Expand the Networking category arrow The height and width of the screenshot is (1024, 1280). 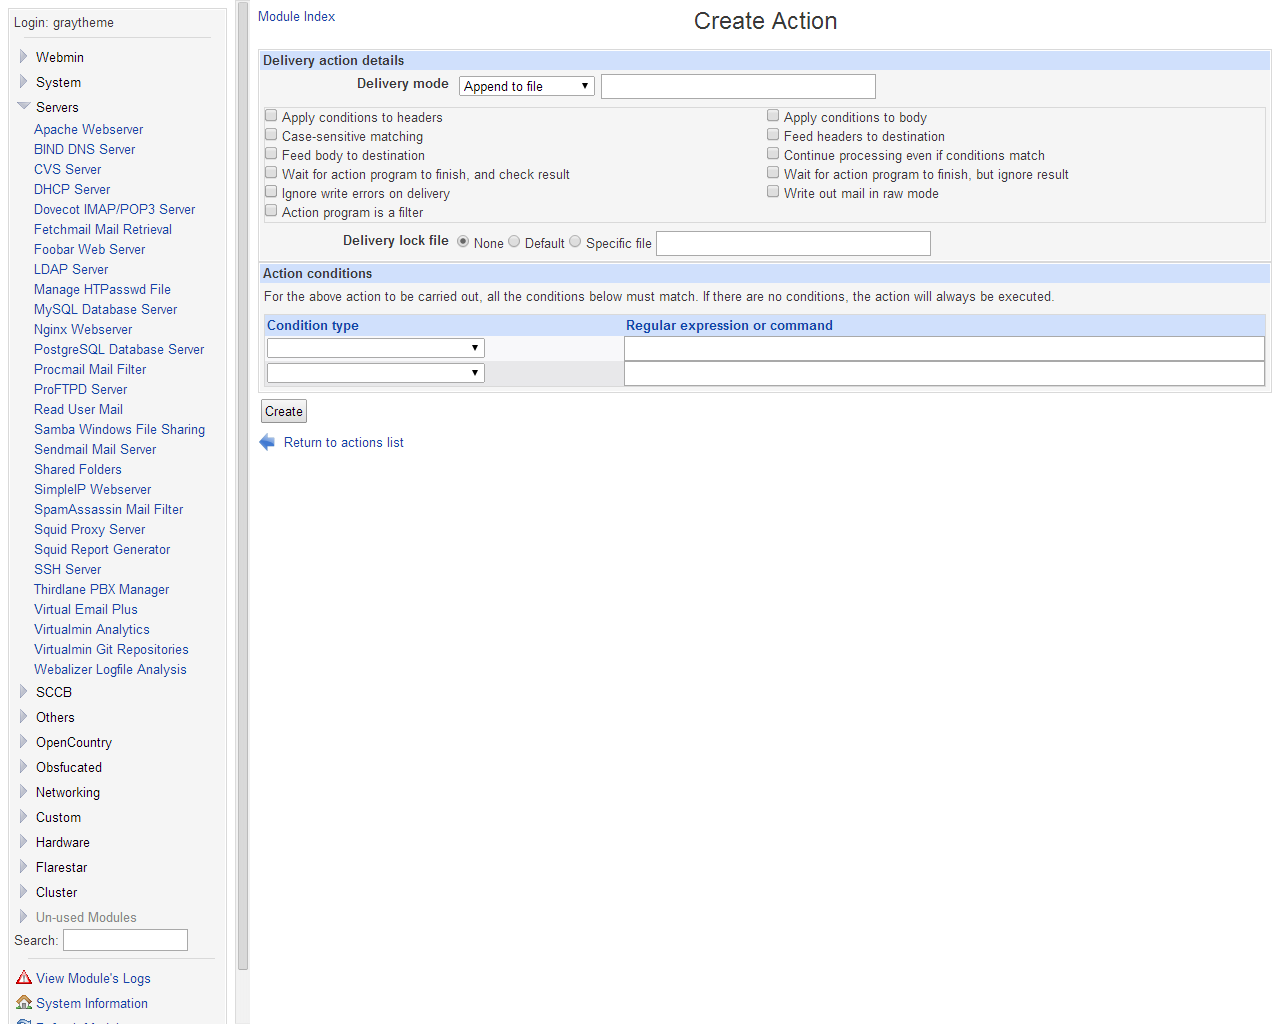[x=23, y=792]
